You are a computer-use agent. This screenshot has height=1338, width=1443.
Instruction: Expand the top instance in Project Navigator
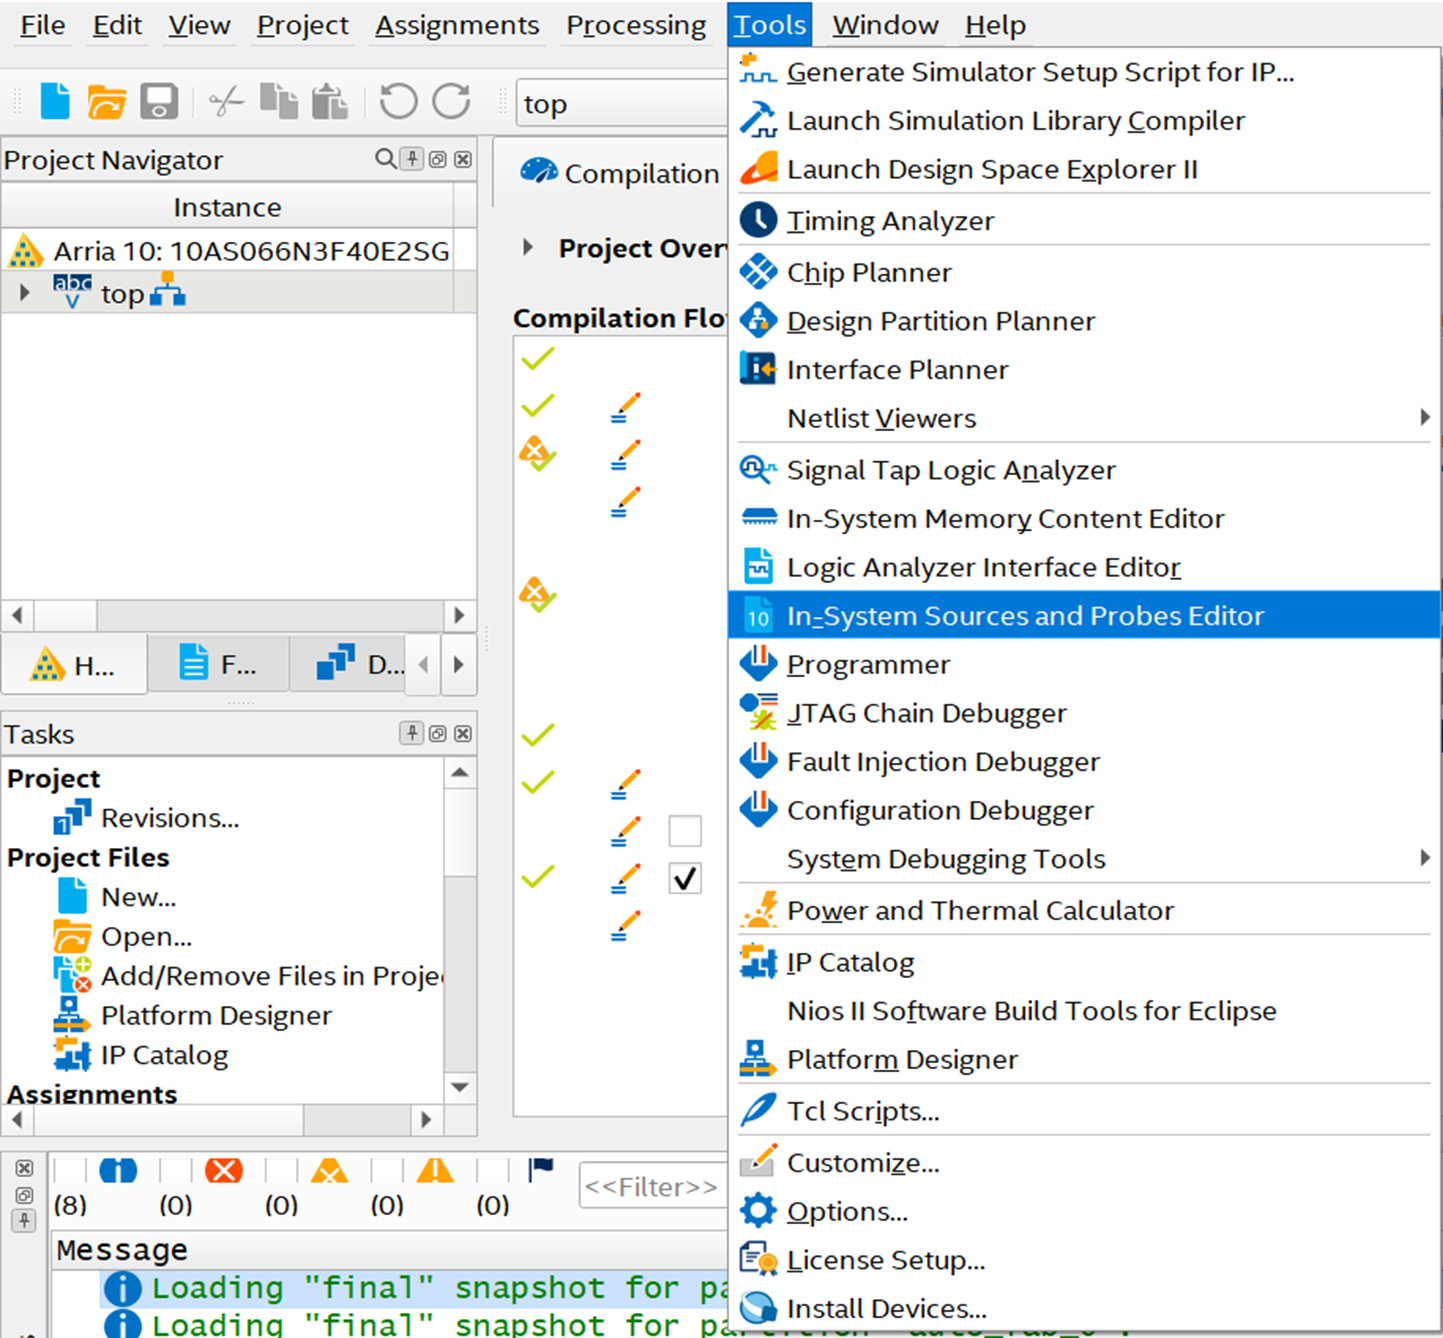click(23, 292)
